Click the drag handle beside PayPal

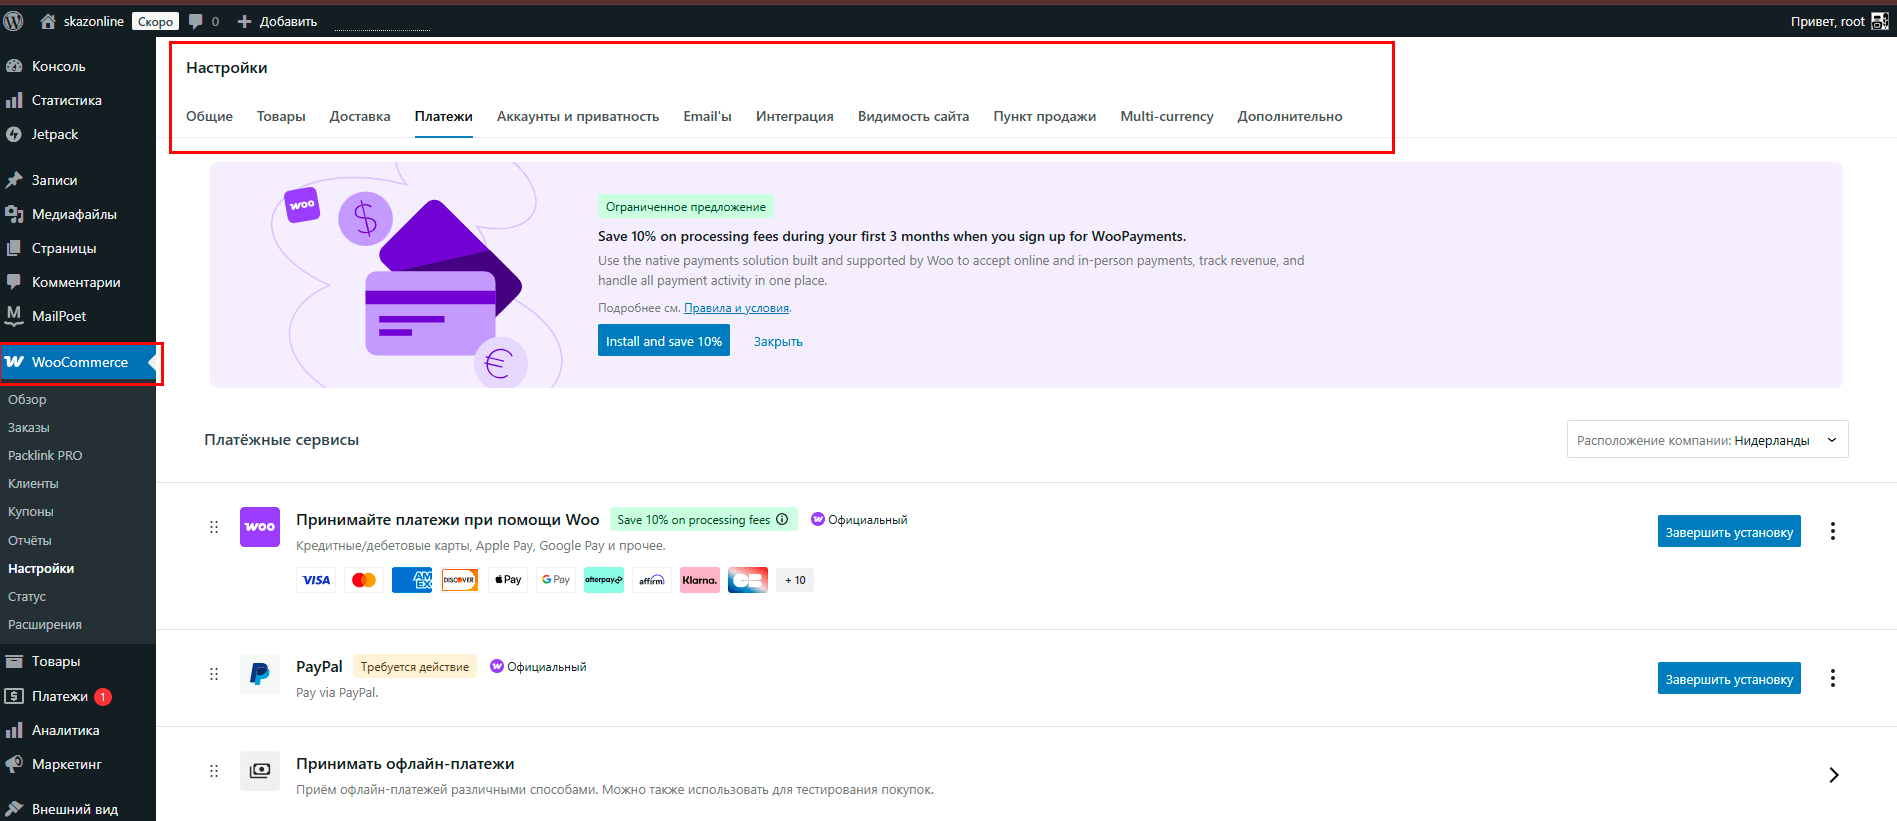pyautogui.click(x=214, y=674)
